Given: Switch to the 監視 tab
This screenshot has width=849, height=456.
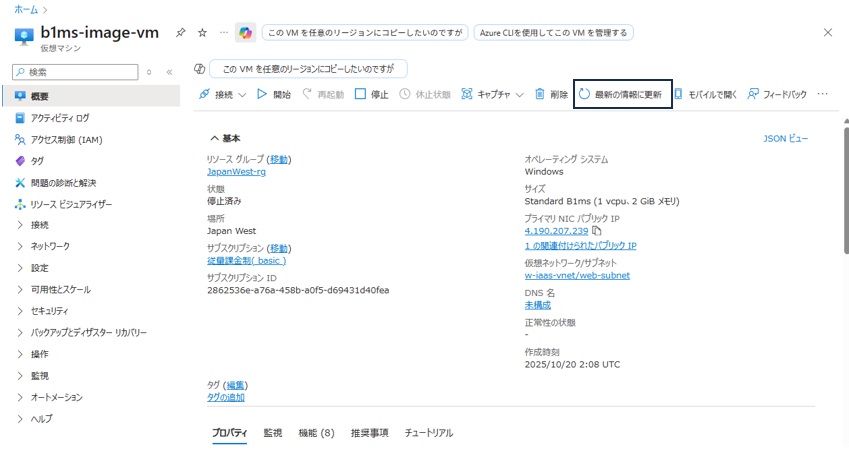Looking at the screenshot, I should click(x=273, y=433).
